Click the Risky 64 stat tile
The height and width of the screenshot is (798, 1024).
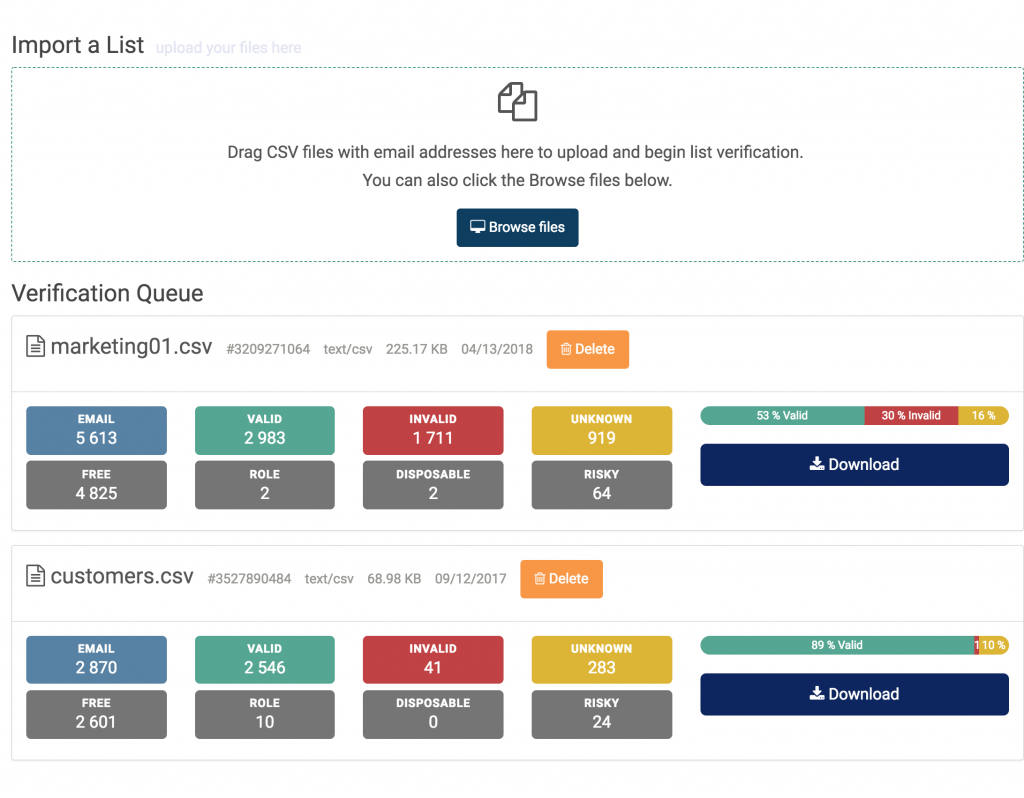pos(601,485)
